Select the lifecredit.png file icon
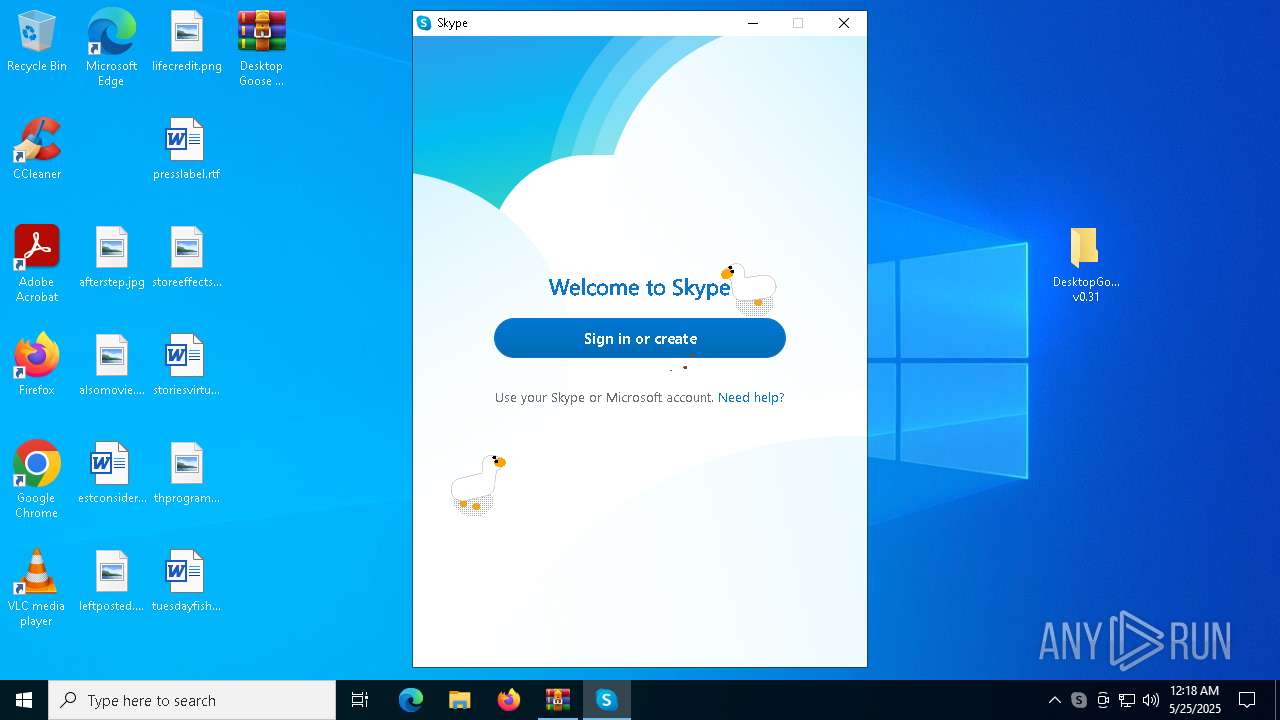1280x720 pixels. (x=187, y=42)
